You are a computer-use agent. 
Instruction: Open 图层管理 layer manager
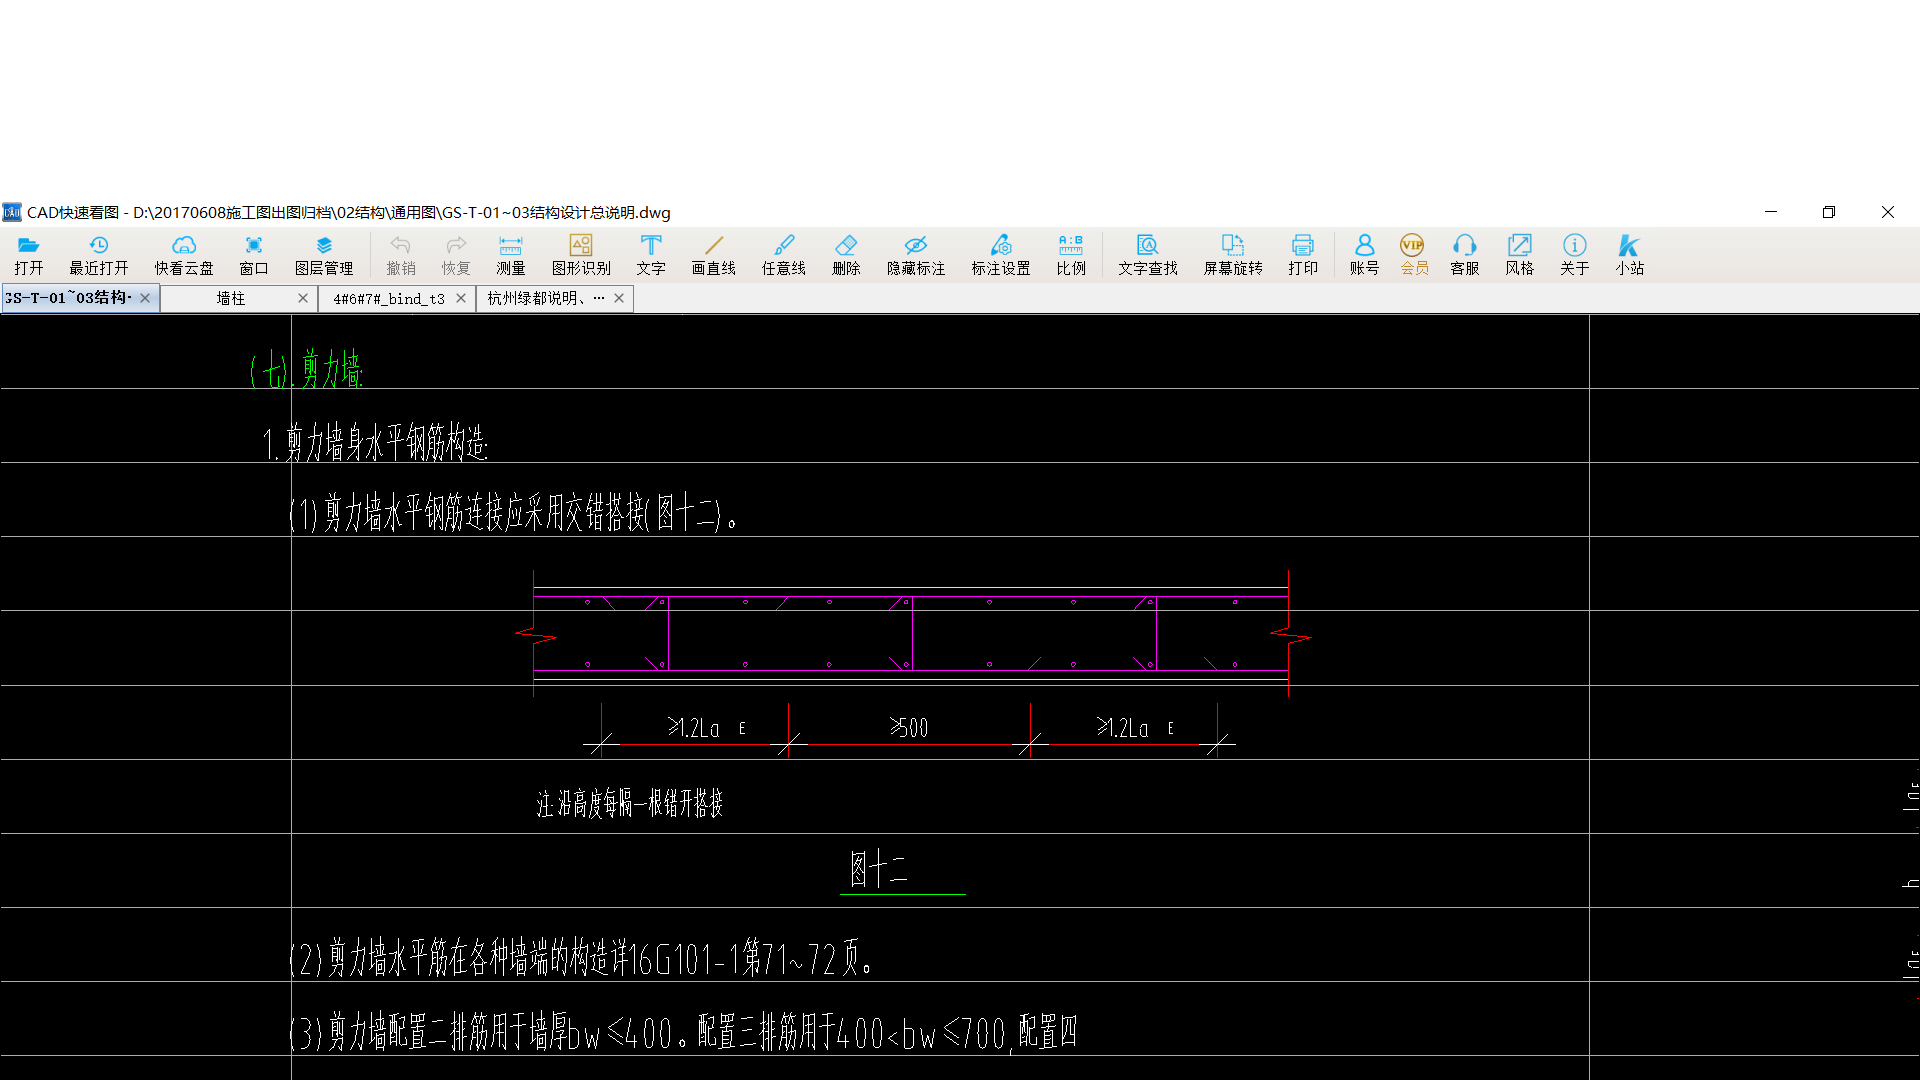click(323, 254)
